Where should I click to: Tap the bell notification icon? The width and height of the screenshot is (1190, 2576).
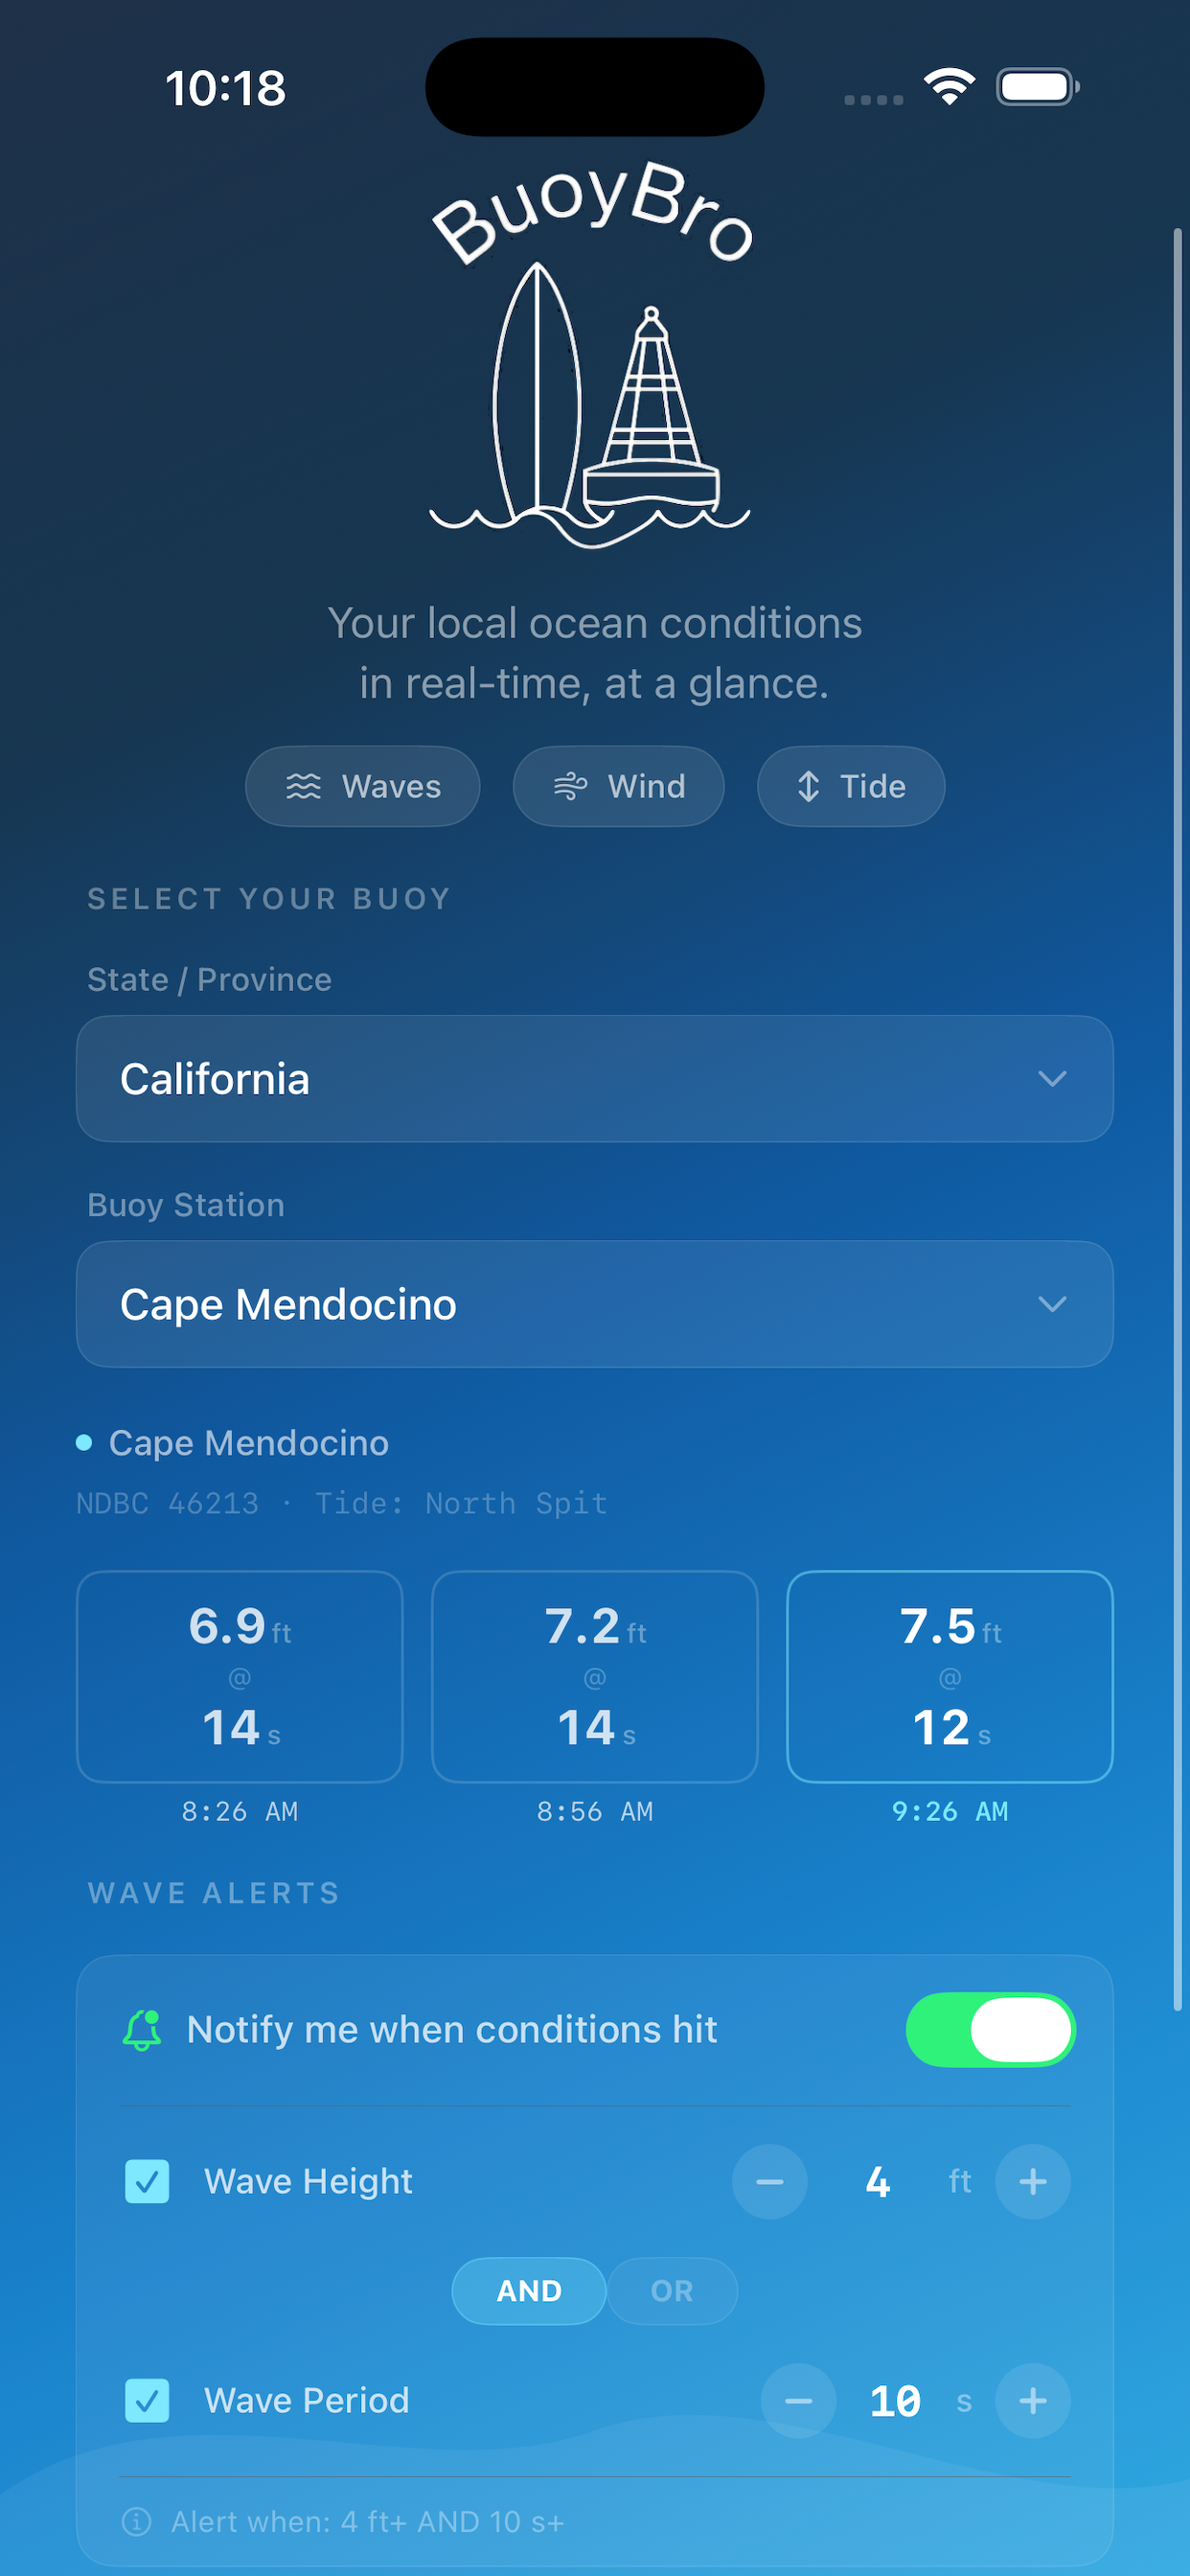(142, 2030)
